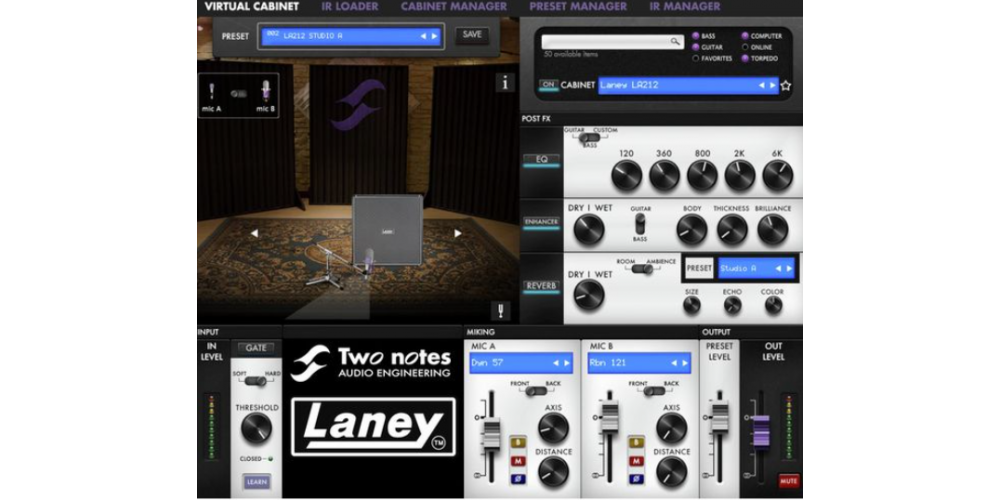
Task: Click the reverb ECHO knob
Action: [x=733, y=305]
